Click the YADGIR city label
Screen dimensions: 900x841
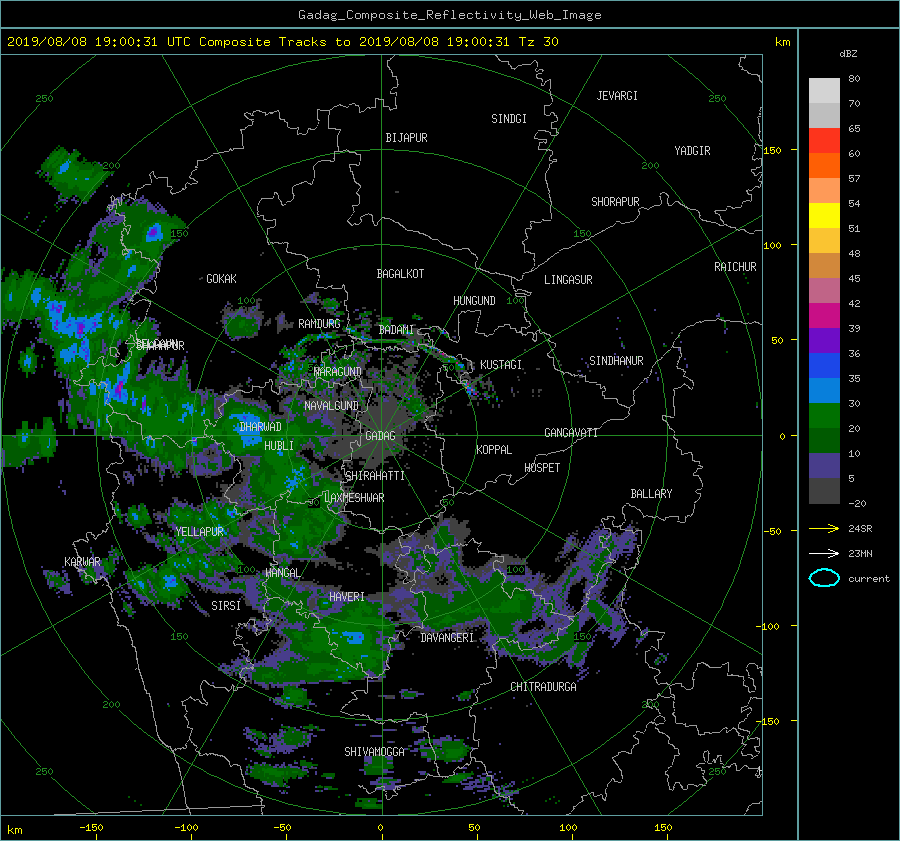(692, 151)
